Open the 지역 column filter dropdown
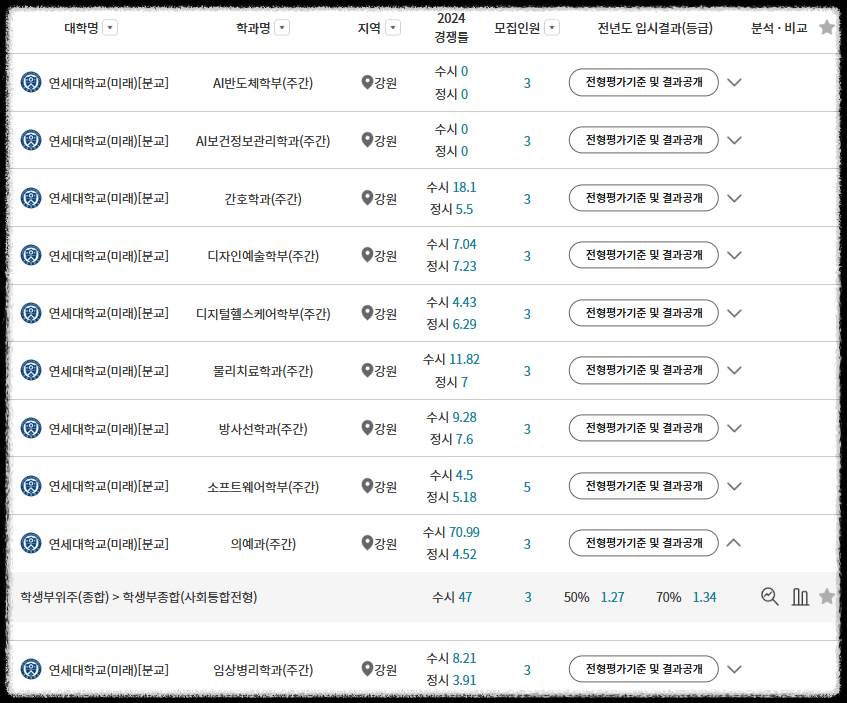Screen dimensions: 847x703 (x=393, y=28)
